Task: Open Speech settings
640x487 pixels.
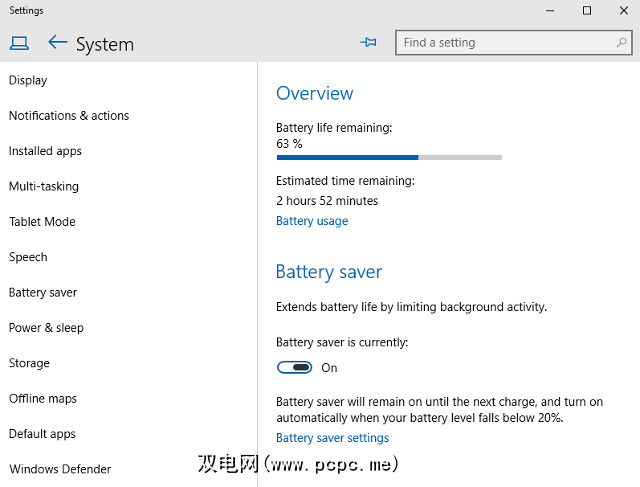Action: point(28,257)
